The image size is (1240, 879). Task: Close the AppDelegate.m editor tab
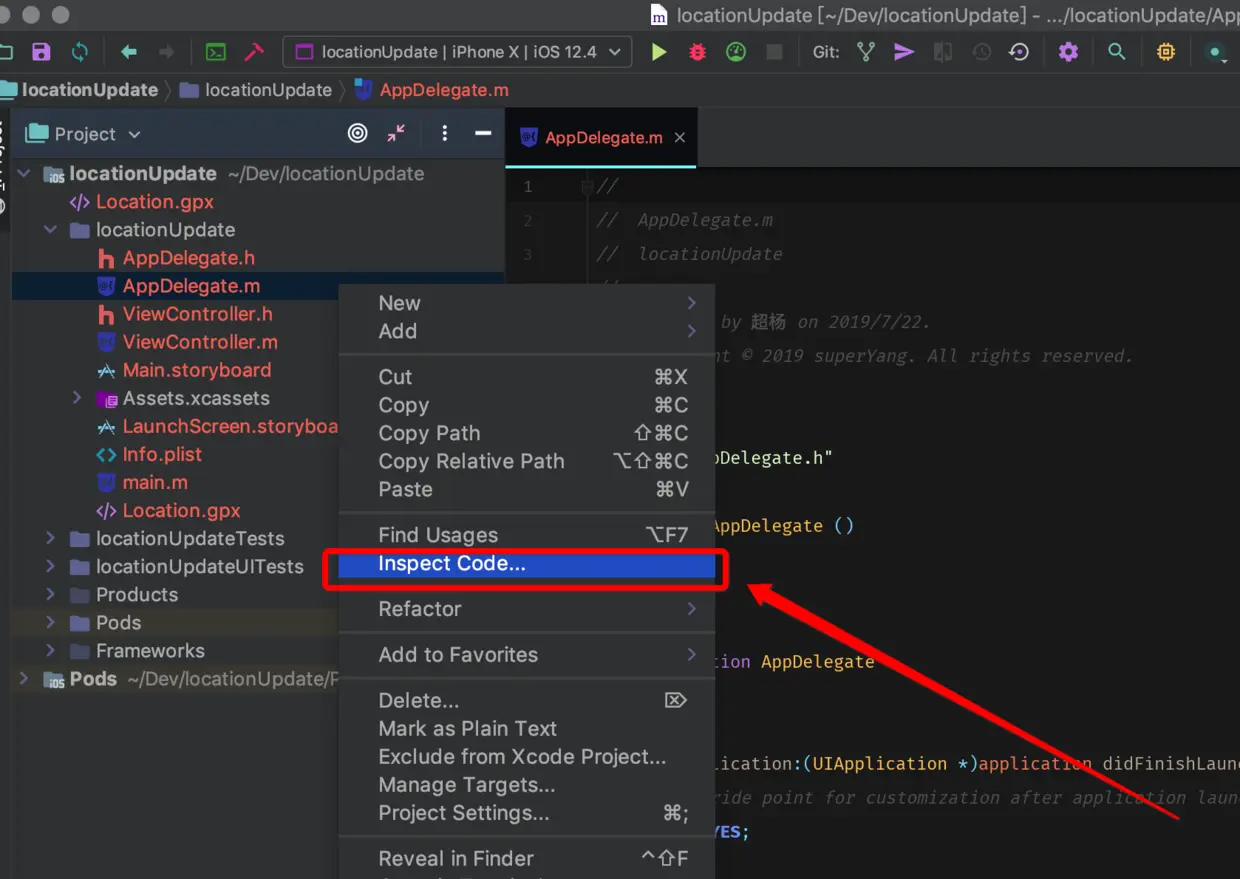click(x=680, y=138)
